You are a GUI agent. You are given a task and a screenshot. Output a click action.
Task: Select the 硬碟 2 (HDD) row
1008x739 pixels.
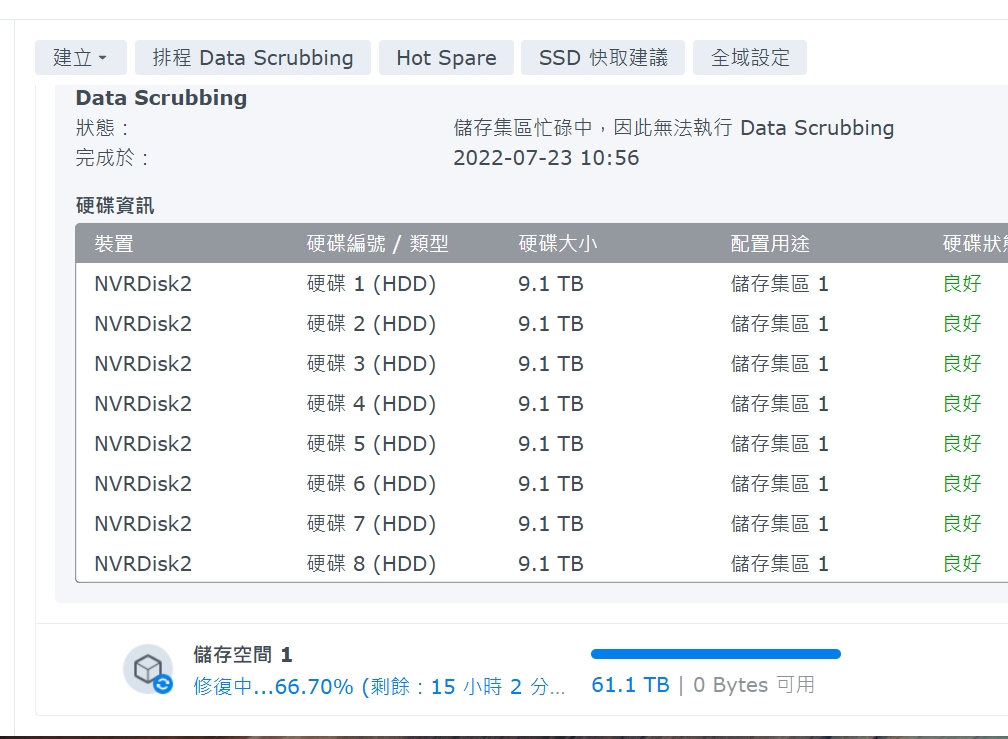tap(371, 324)
